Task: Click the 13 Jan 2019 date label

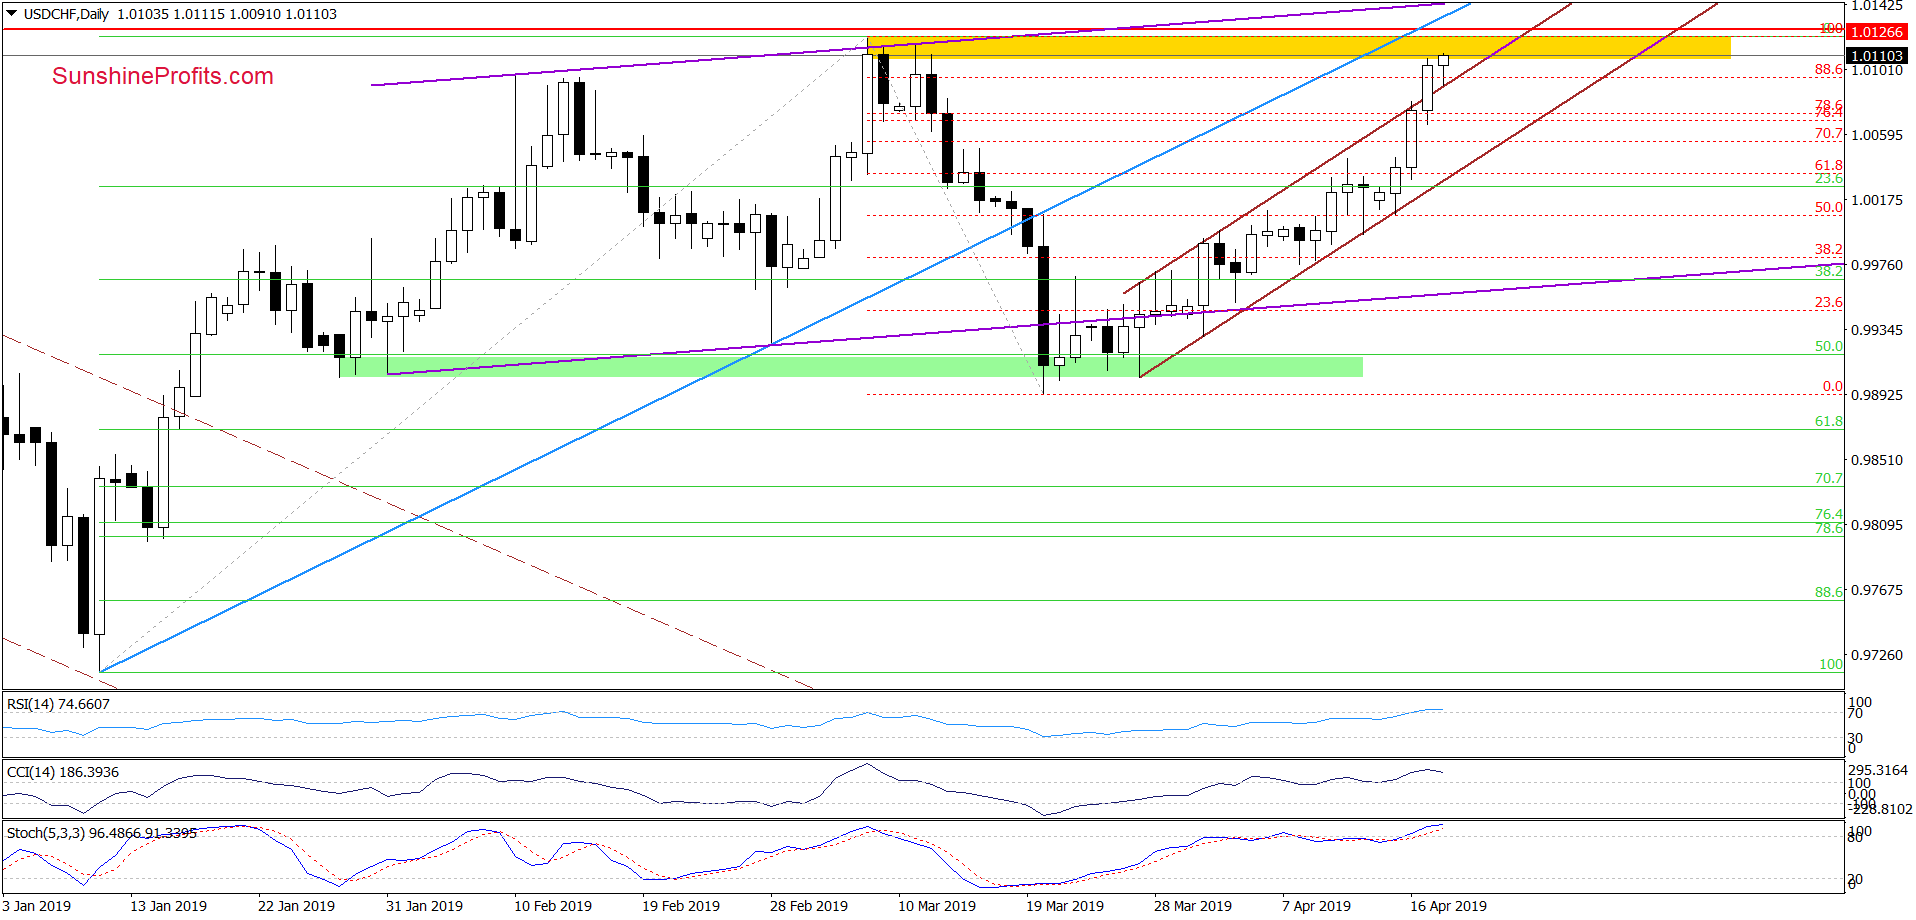Action: pyautogui.click(x=168, y=906)
